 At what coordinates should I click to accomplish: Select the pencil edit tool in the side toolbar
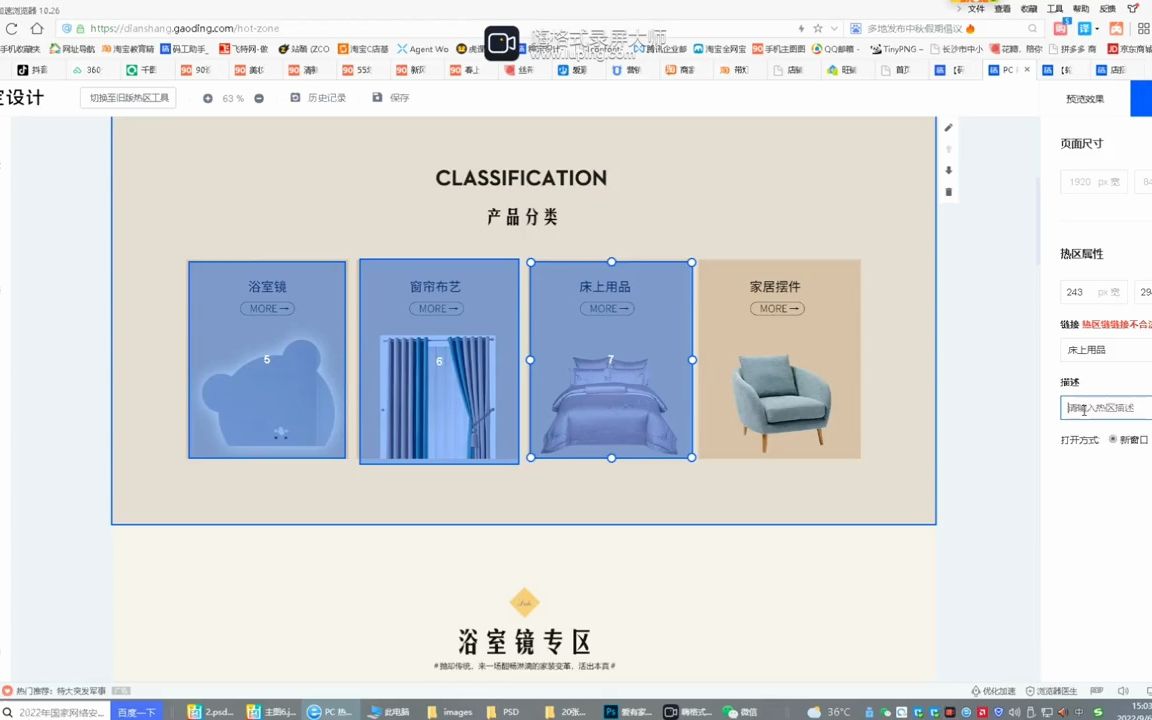(948, 128)
